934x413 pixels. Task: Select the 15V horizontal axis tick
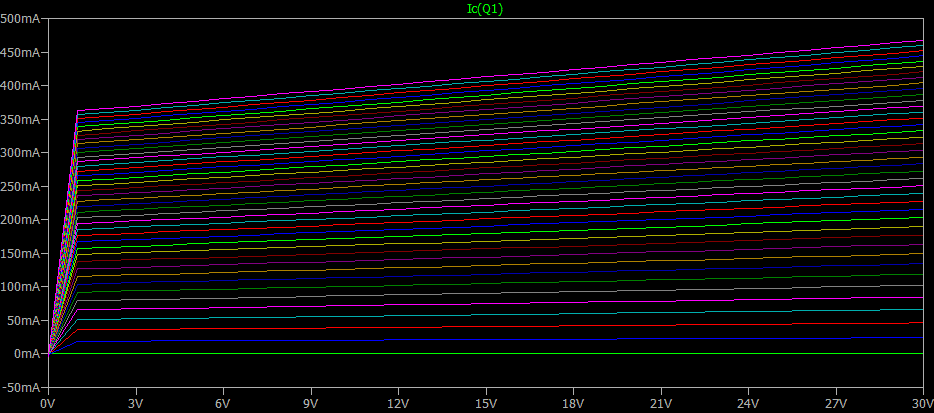(485, 403)
